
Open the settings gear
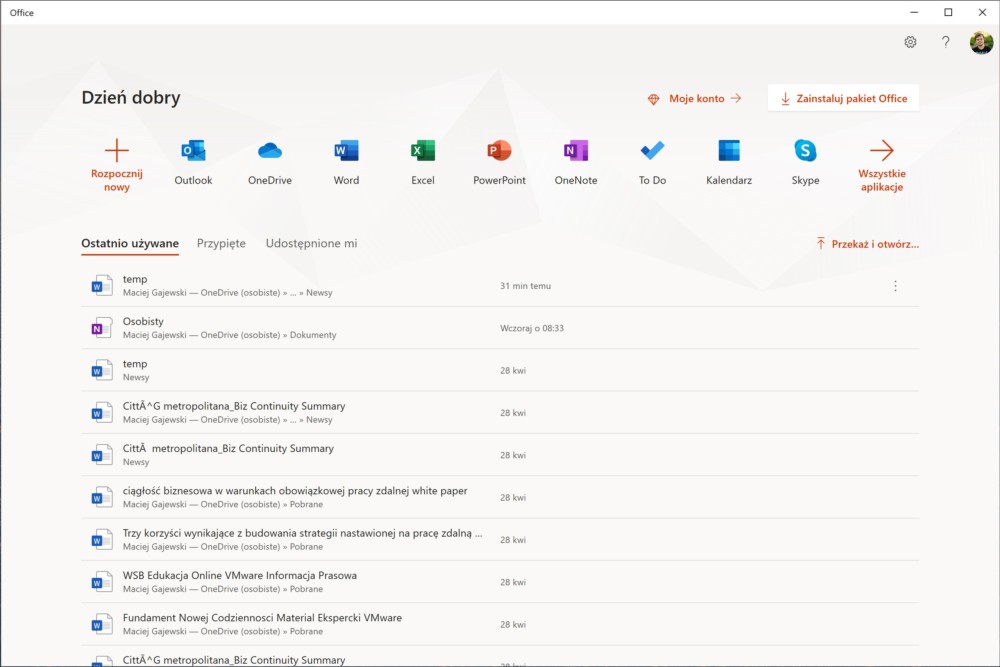(x=910, y=42)
